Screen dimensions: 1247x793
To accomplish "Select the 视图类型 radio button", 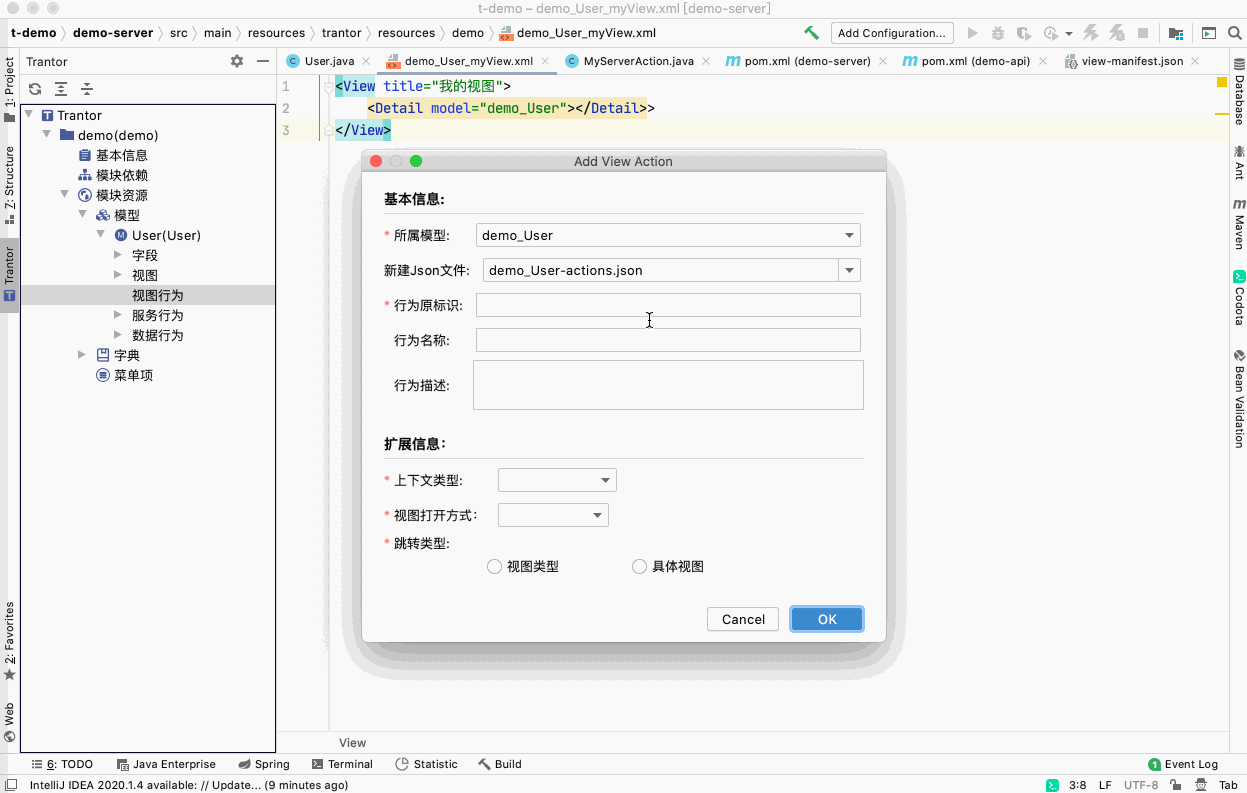I will tap(494, 566).
